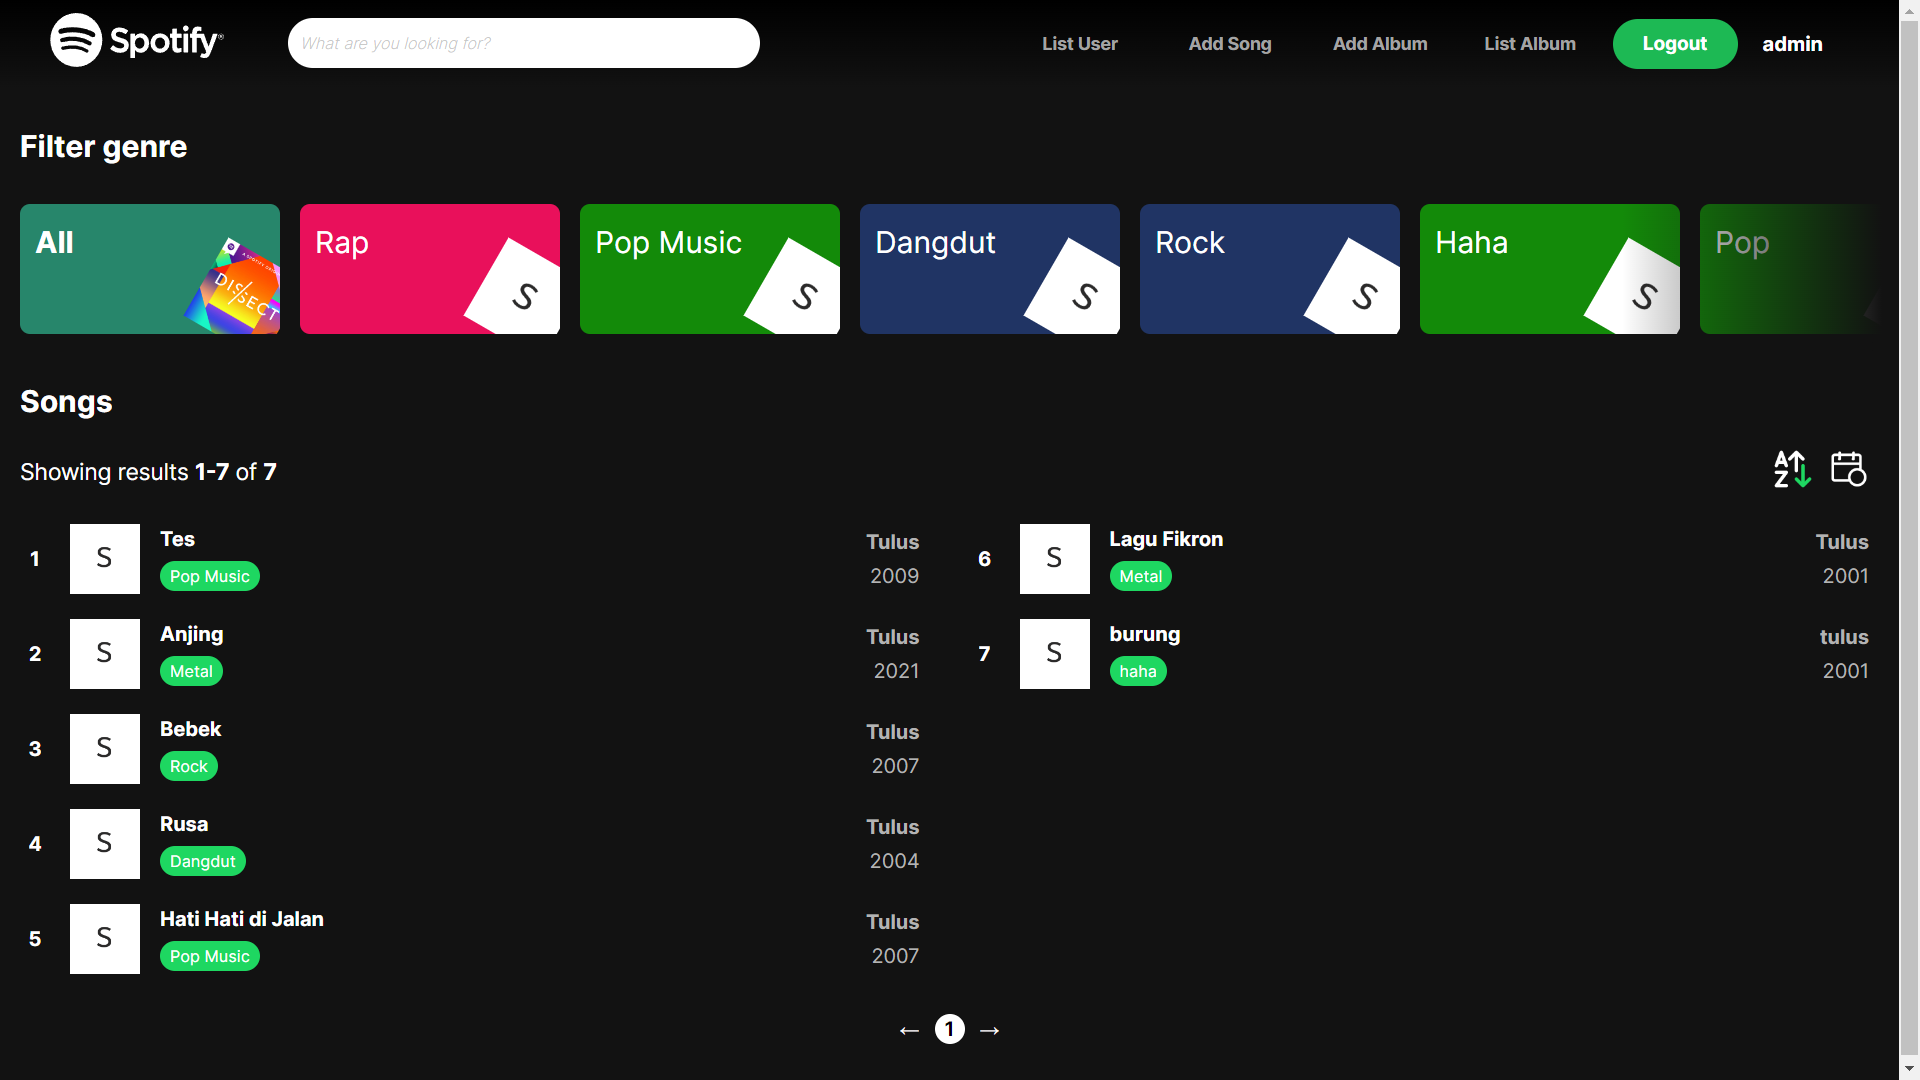Click the calendar/filter icon
1920x1080 pixels.
(1847, 469)
